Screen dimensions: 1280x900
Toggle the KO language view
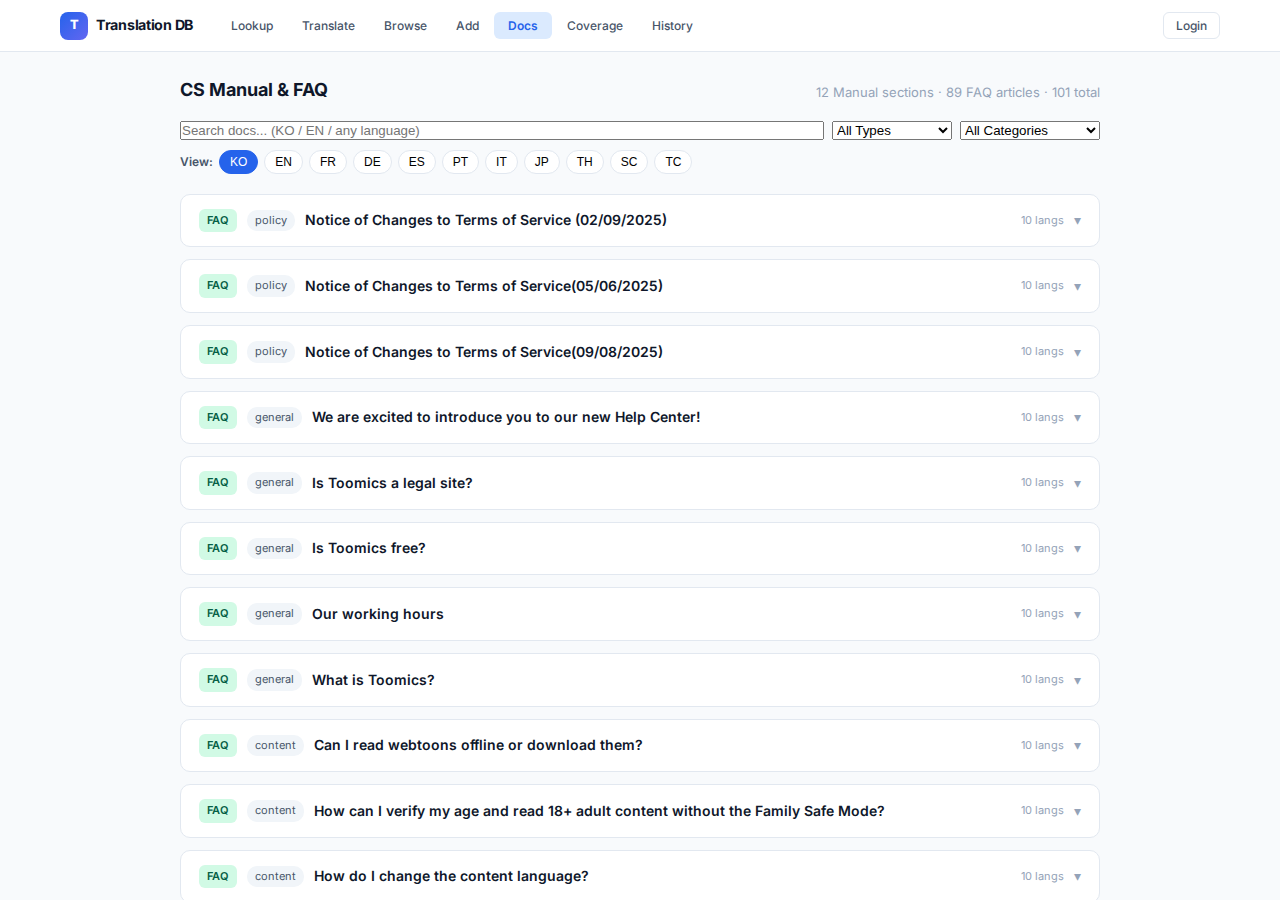click(x=238, y=162)
